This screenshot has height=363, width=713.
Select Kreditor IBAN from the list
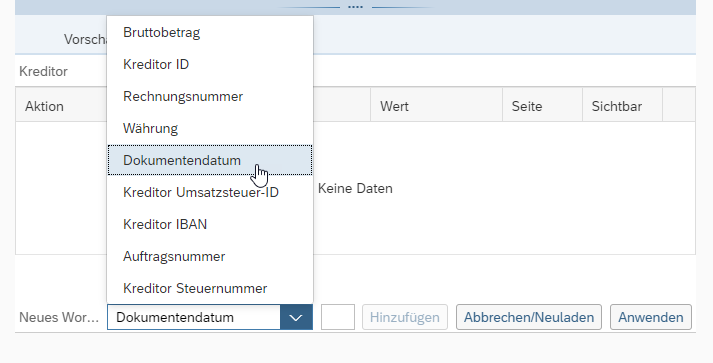click(210, 224)
